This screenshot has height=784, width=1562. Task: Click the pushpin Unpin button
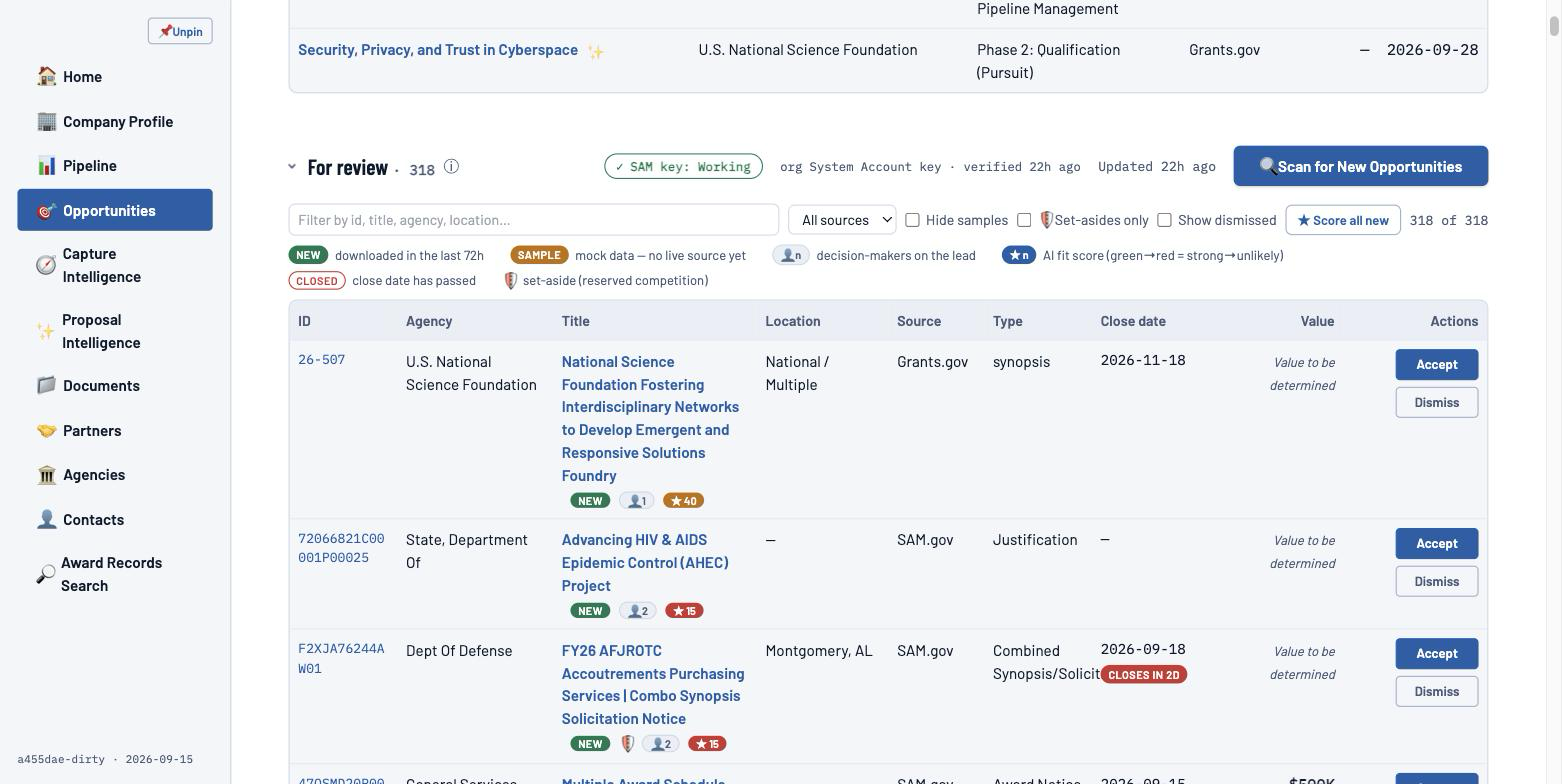coord(180,31)
